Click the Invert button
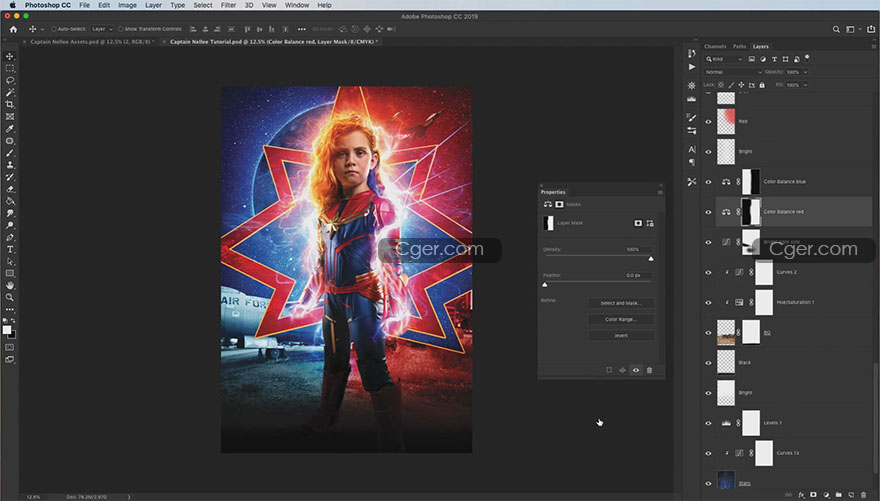This screenshot has height=501, width=880. pos(621,335)
